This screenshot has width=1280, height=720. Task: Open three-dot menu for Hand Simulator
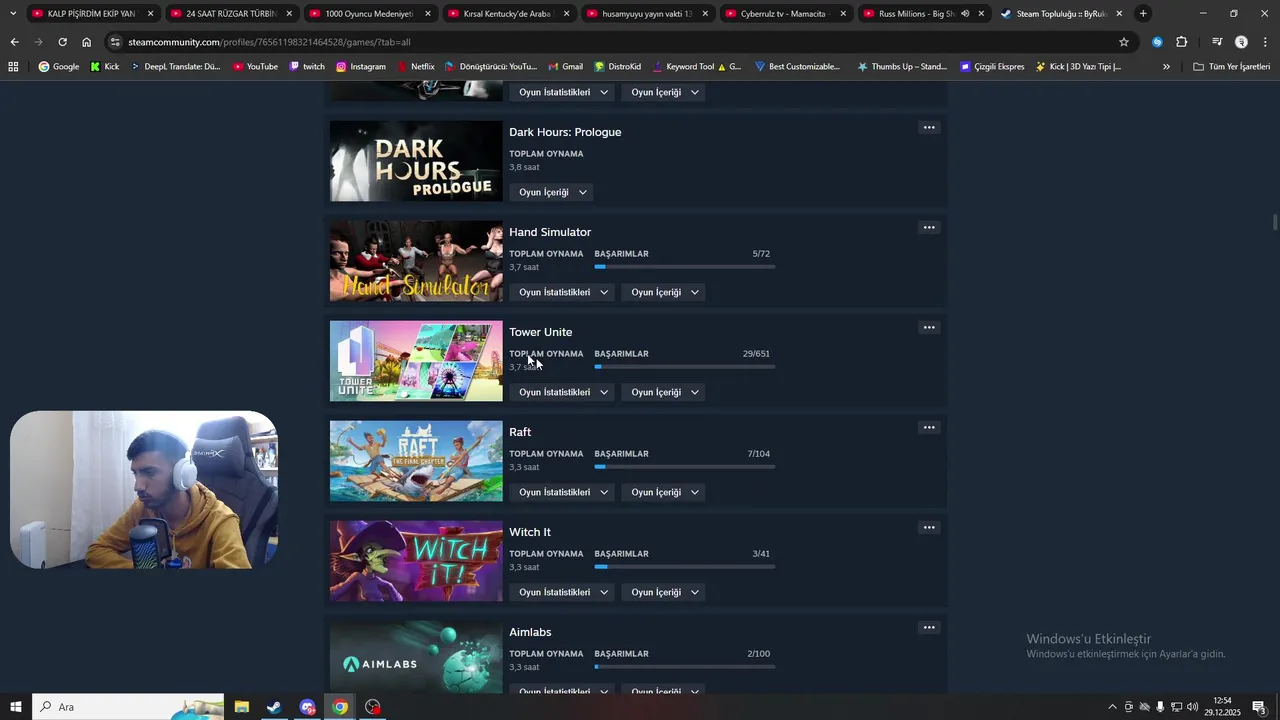(929, 228)
